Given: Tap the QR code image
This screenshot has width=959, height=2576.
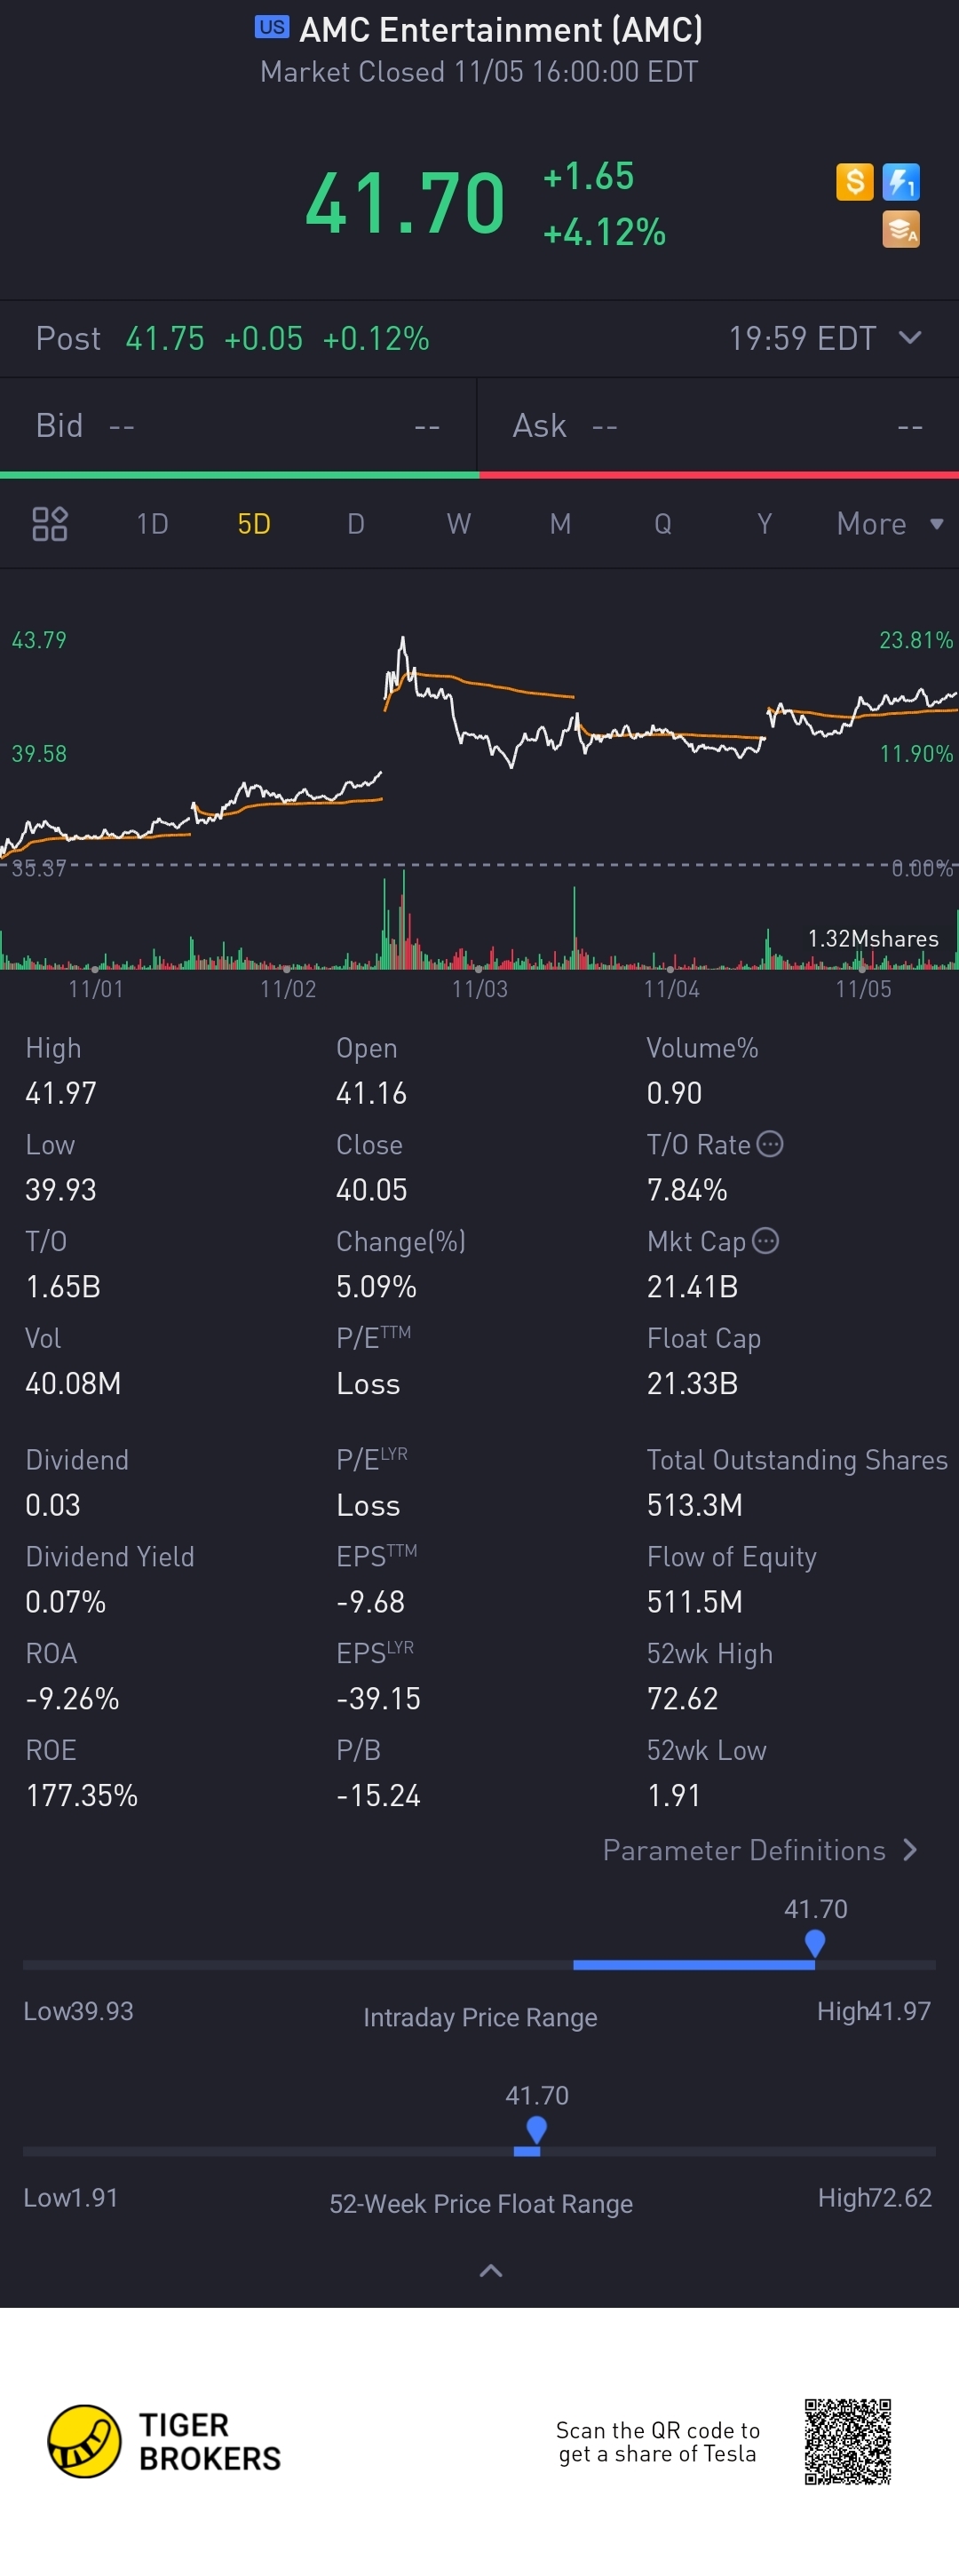Looking at the screenshot, I should [848, 2441].
